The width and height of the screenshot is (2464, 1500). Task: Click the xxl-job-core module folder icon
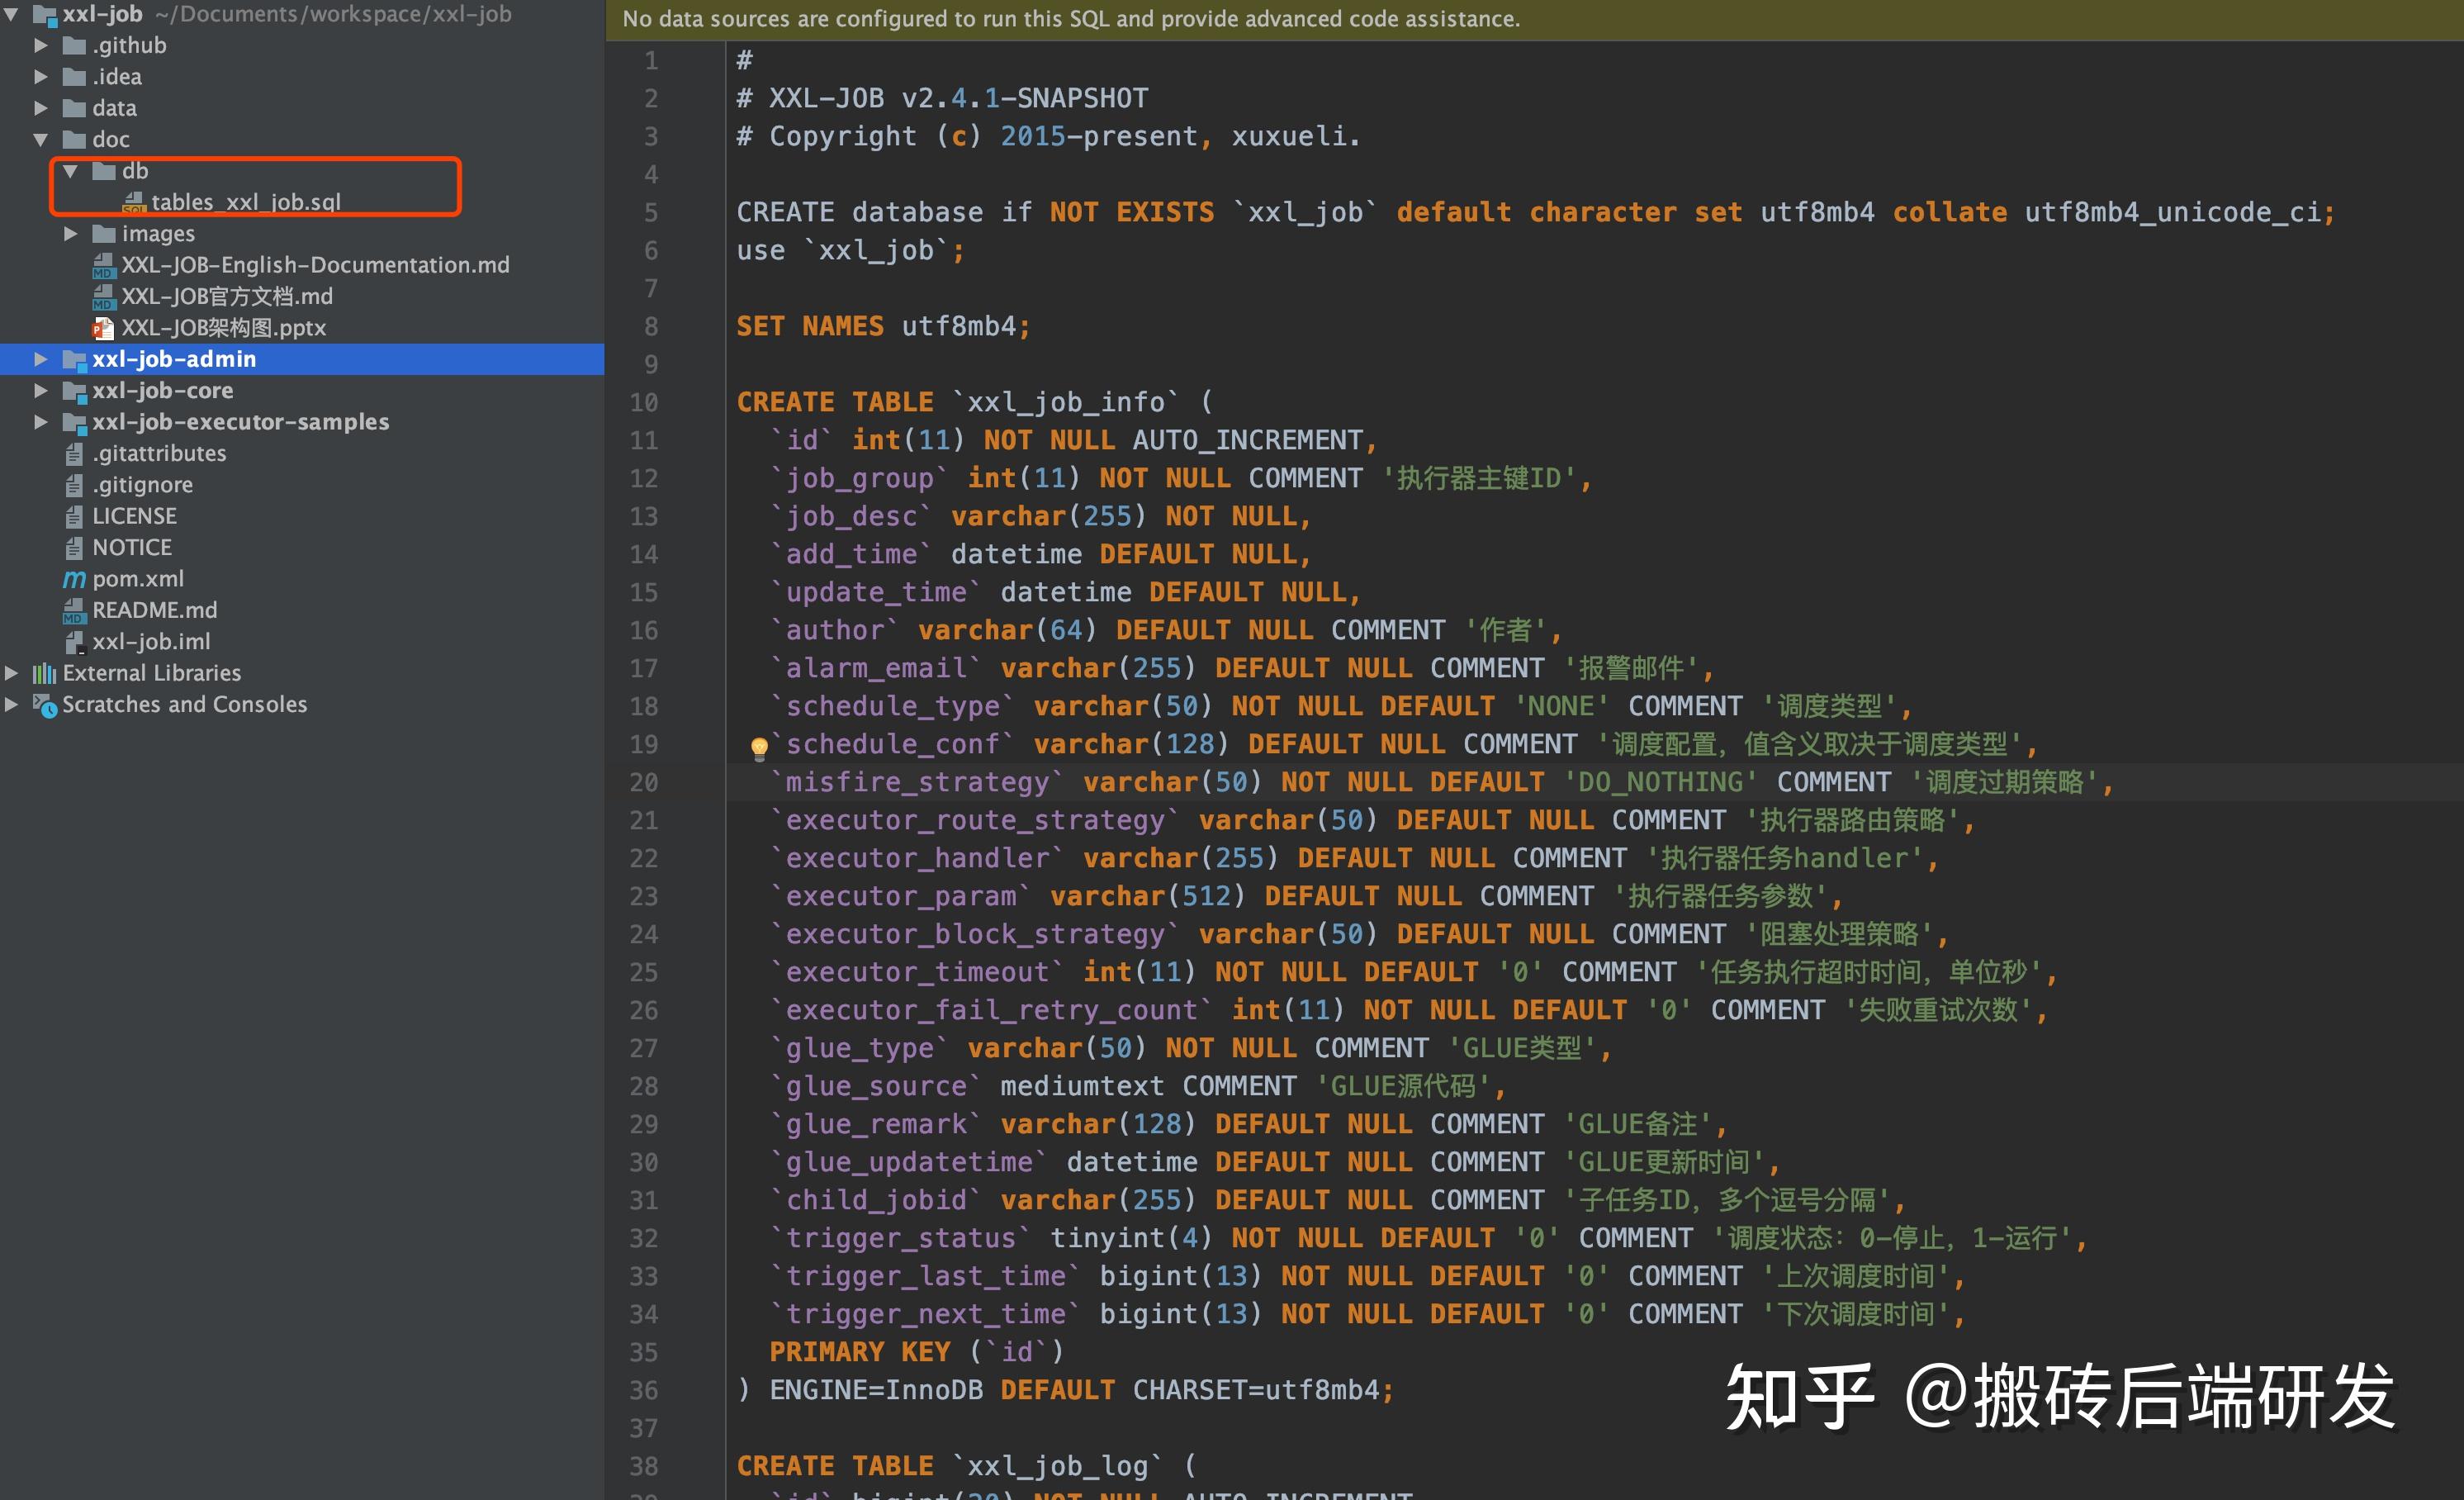[74, 391]
